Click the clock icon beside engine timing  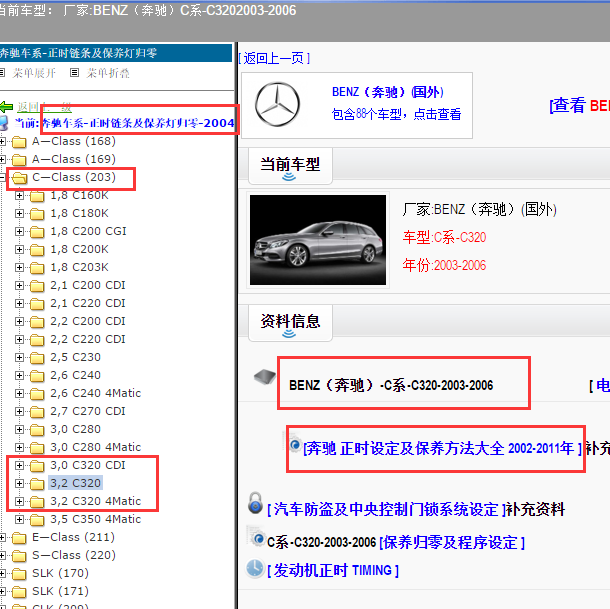click(x=255, y=569)
